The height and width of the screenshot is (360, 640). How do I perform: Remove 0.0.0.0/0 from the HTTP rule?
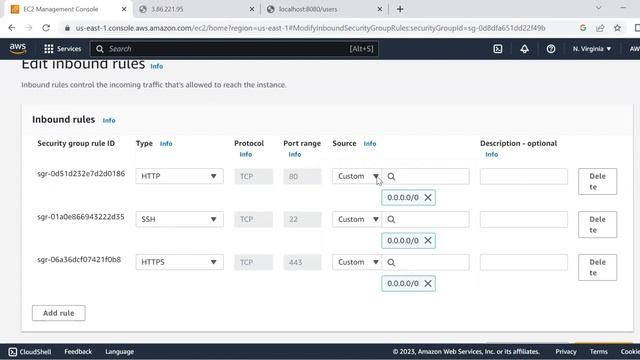click(428, 198)
